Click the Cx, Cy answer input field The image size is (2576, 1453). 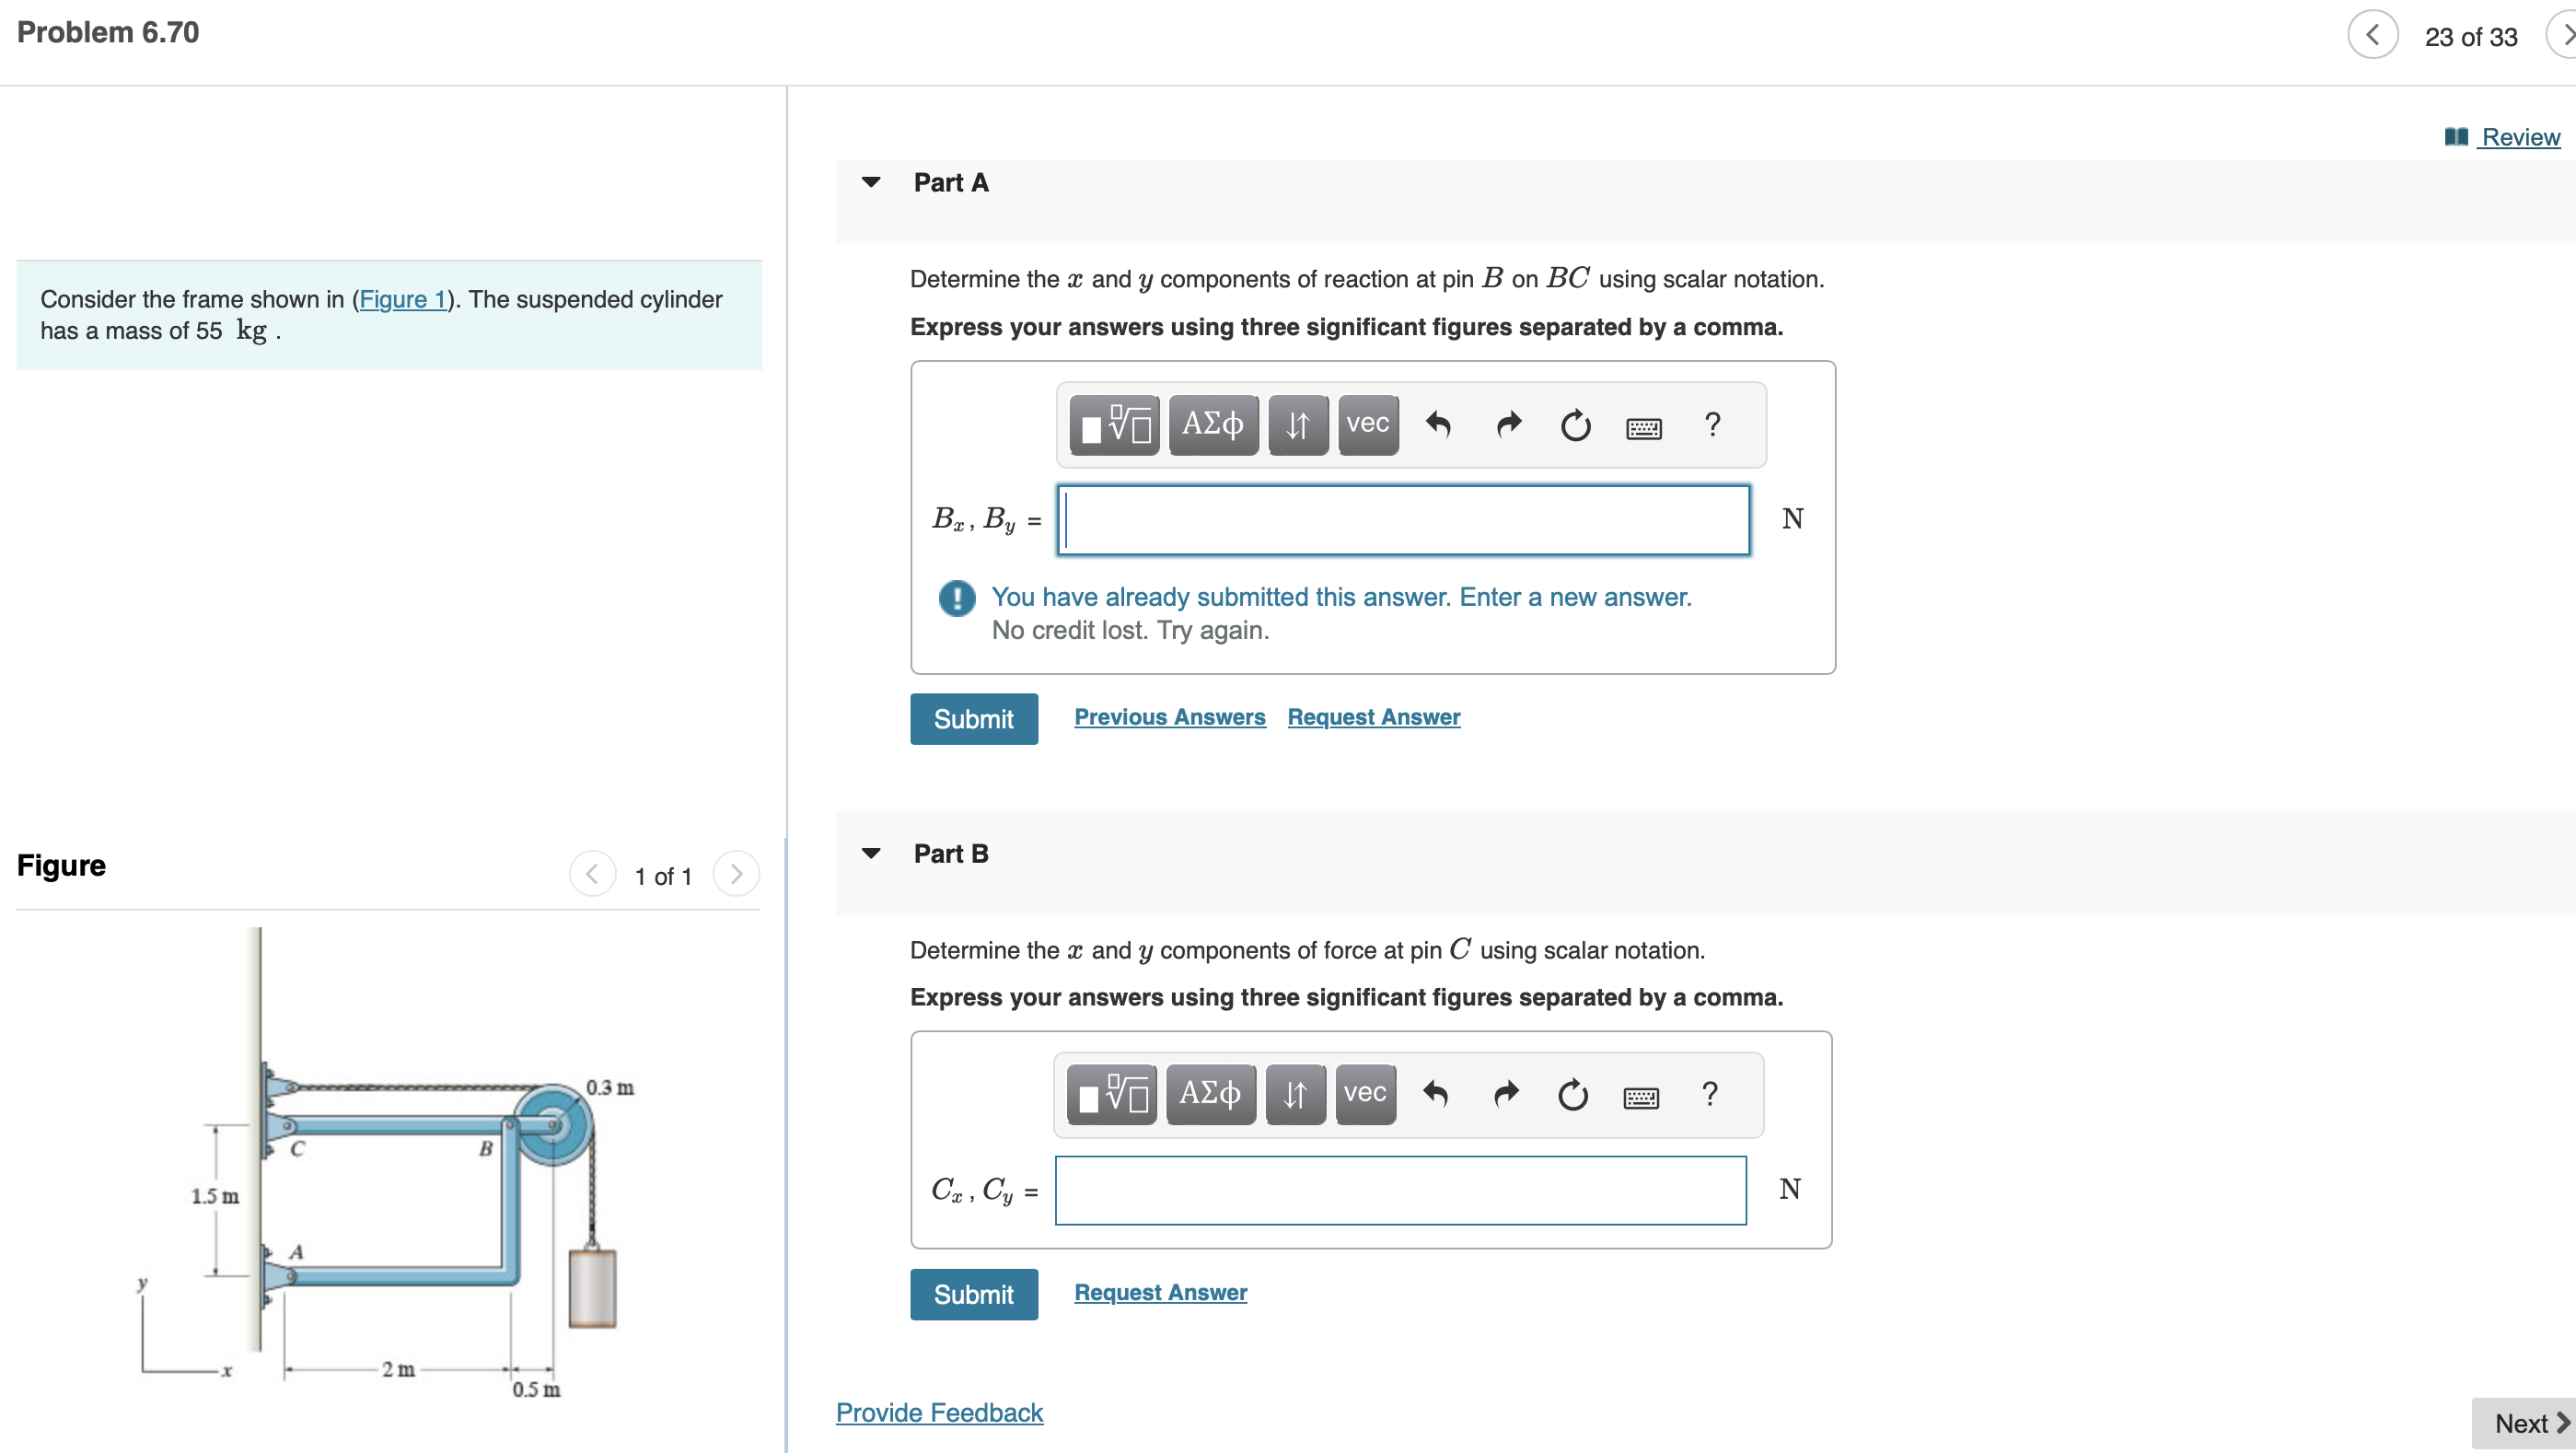[1400, 1190]
